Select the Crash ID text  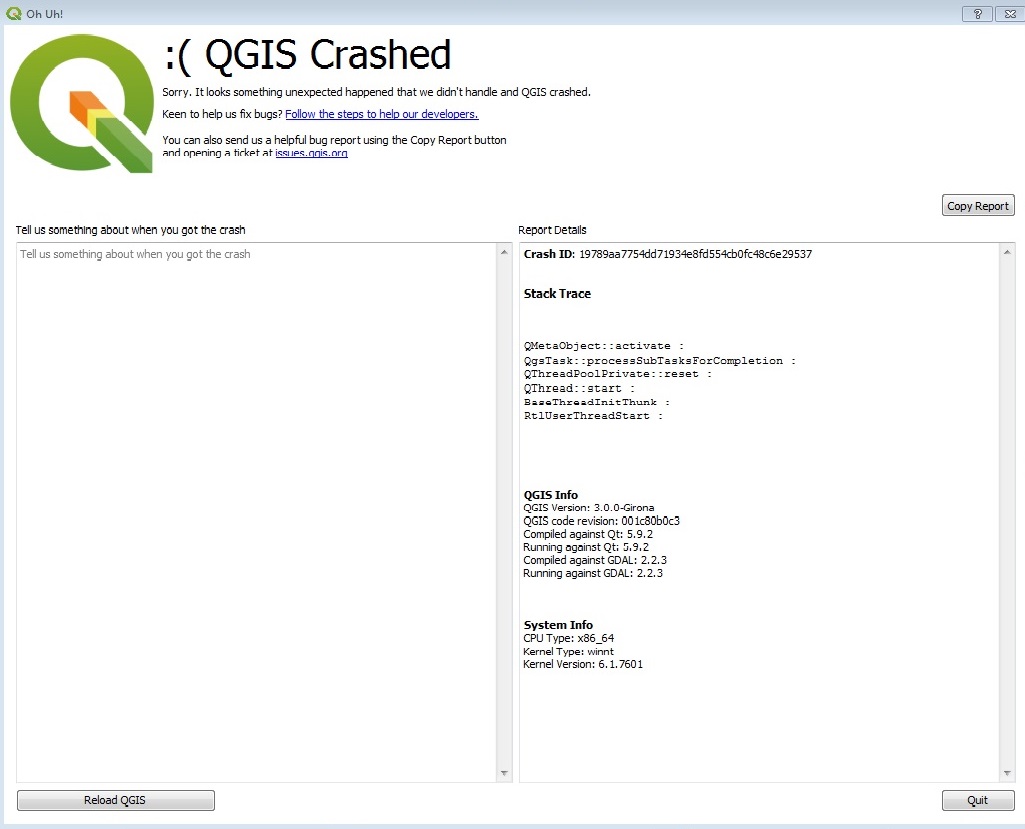coord(667,254)
